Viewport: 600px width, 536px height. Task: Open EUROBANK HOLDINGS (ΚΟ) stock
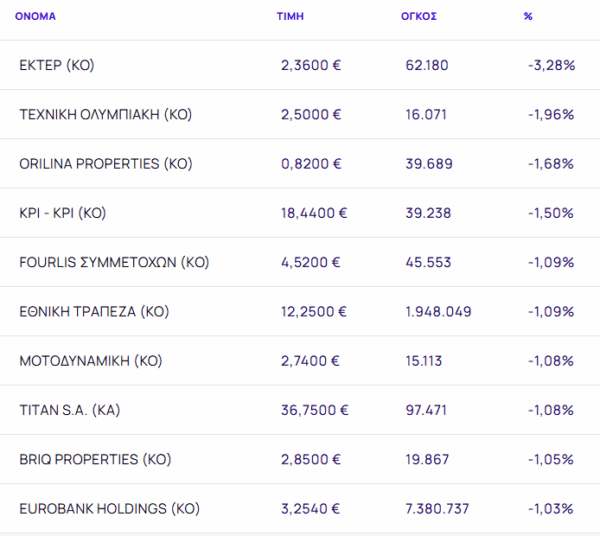click(109, 509)
